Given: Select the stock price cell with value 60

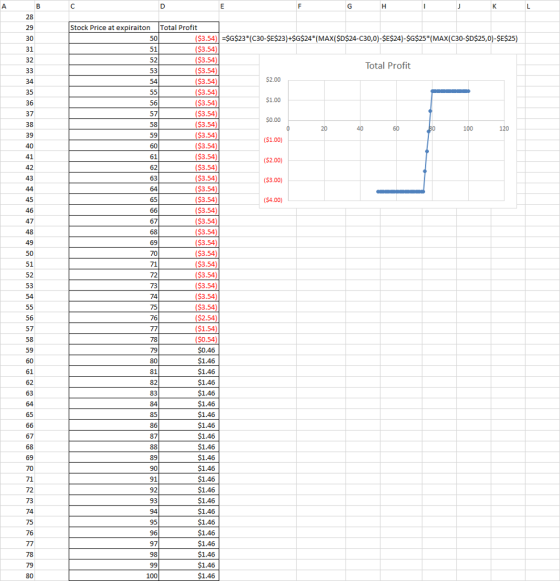Looking at the screenshot, I should coord(113,146).
